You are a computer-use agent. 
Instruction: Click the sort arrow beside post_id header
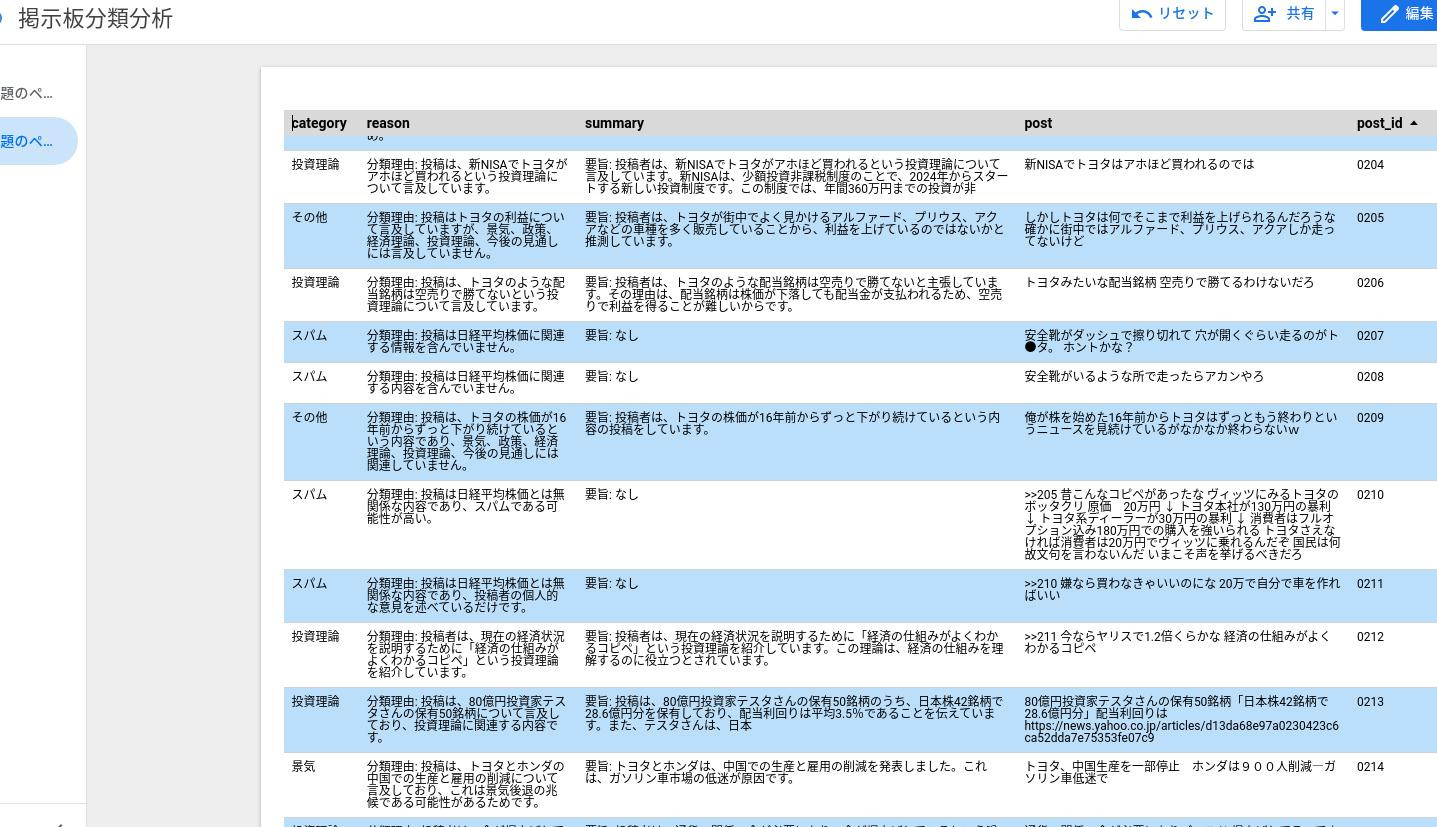click(x=1414, y=123)
